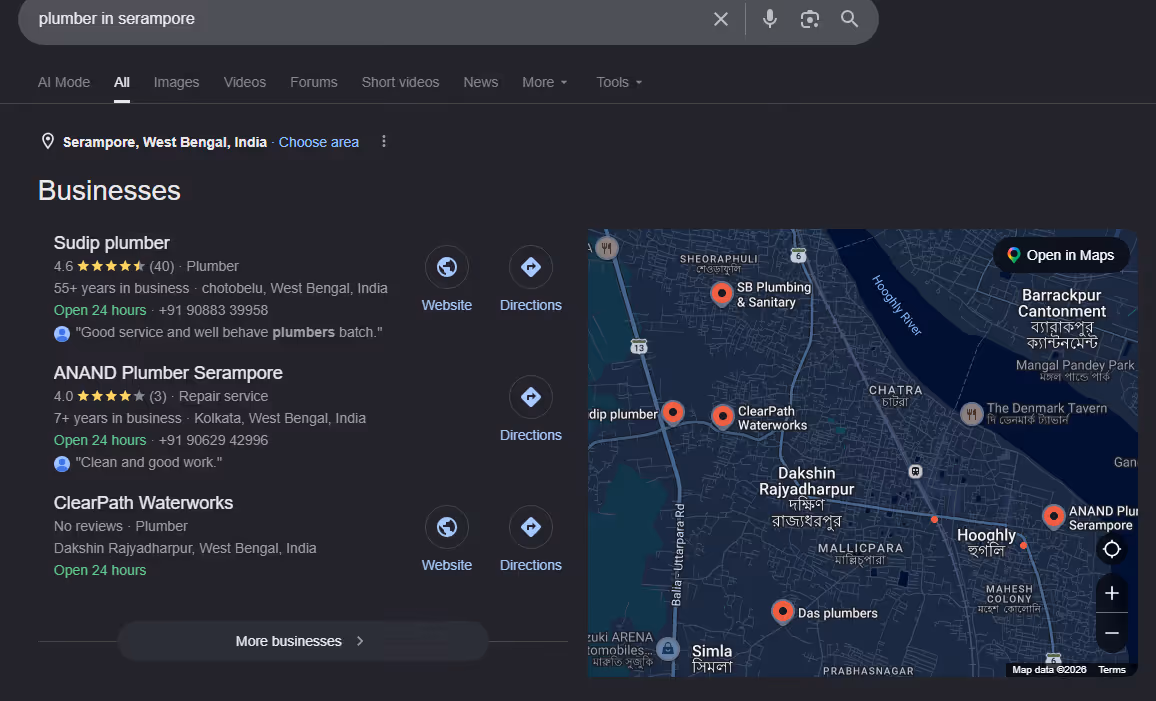Open the website globe icon for ClearPath Waterworks
Image resolution: width=1156 pixels, height=701 pixels.
(447, 527)
